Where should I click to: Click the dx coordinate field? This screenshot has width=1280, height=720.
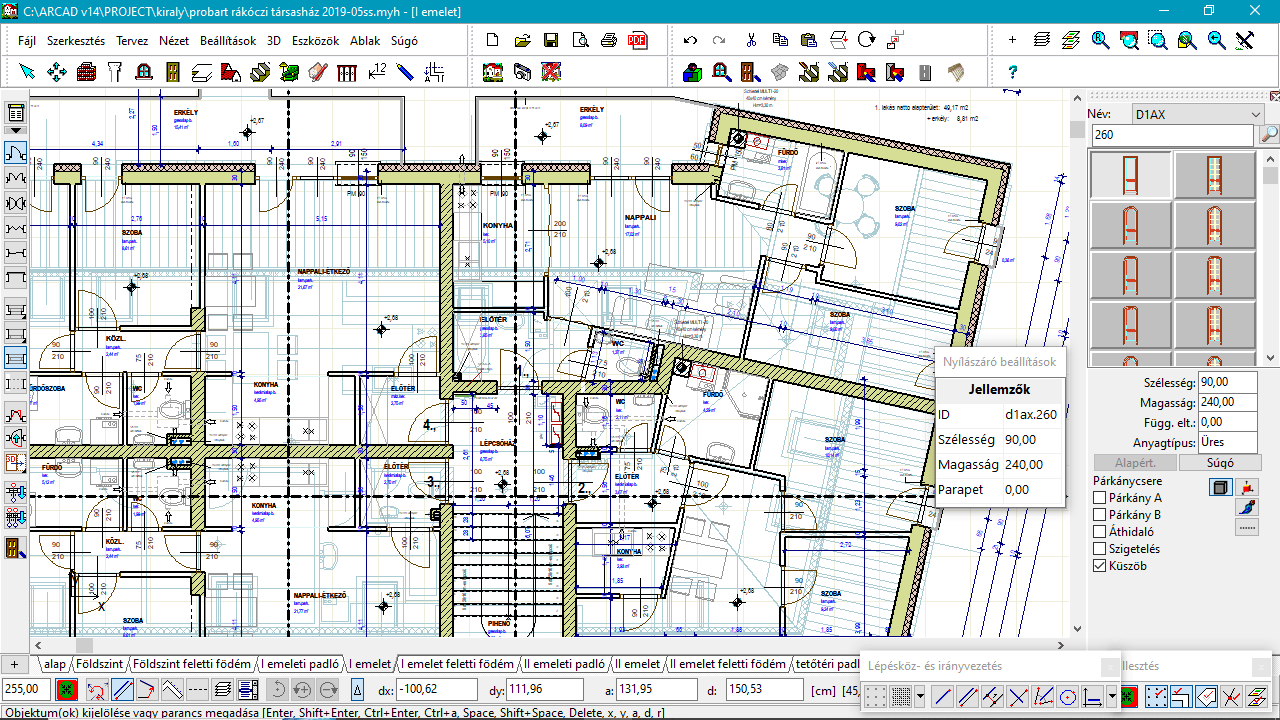(436, 690)
